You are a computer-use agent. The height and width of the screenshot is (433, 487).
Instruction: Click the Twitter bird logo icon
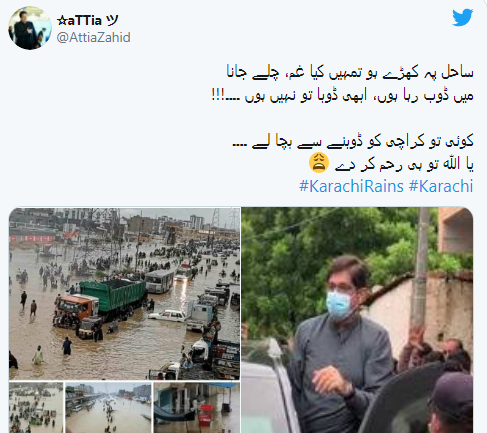[462, 17]
